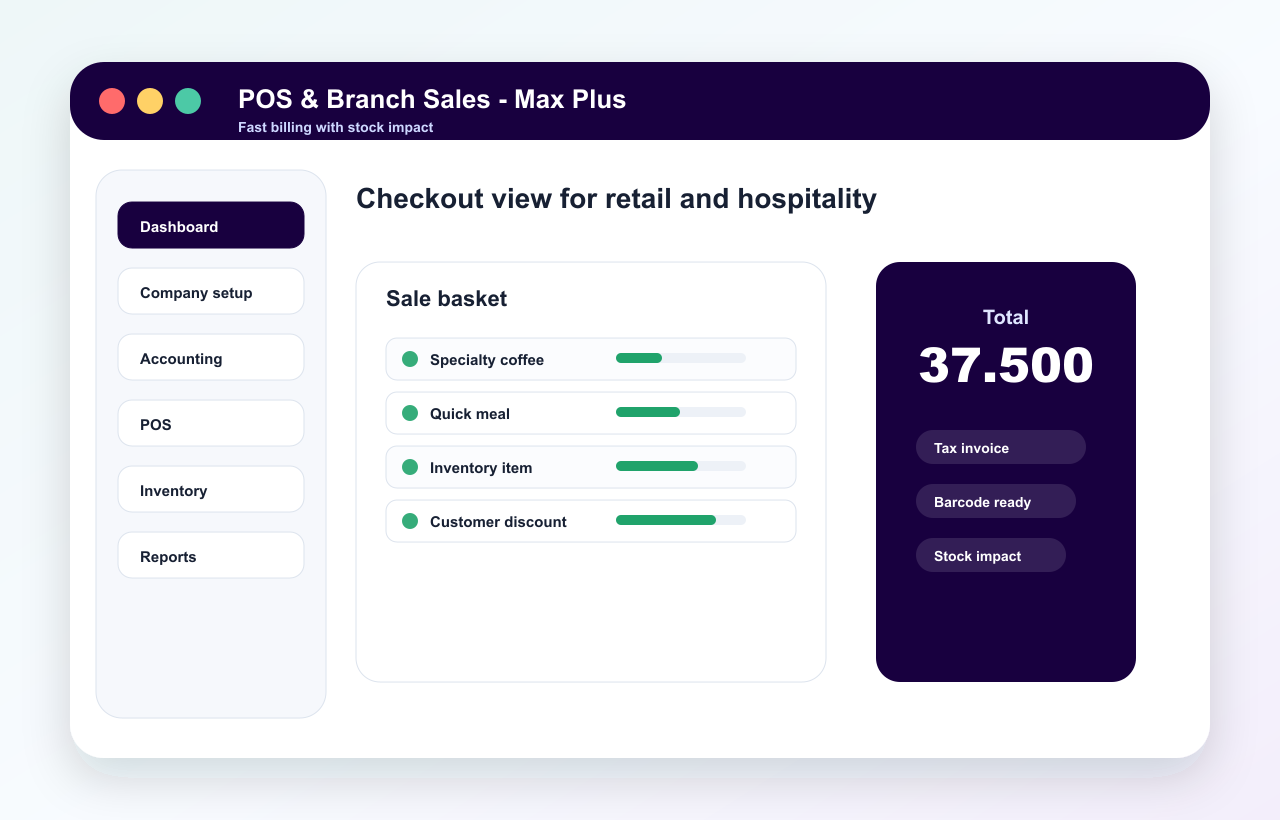This screenshot has height=820, width=1280.
Task: Open the Dashboard sidebar item
Action: 211,225
